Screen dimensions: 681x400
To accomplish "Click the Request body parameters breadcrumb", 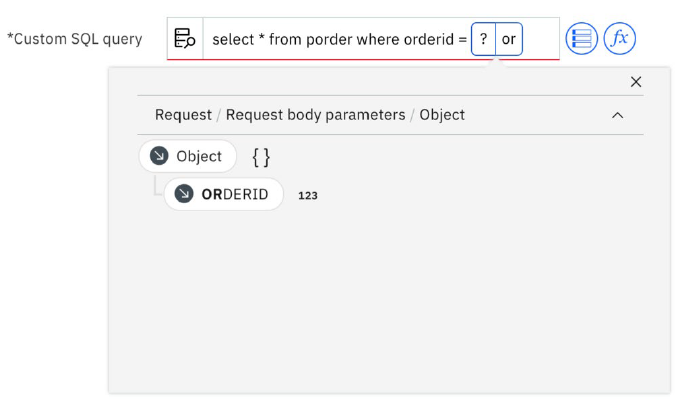I will tap(315, 115).
